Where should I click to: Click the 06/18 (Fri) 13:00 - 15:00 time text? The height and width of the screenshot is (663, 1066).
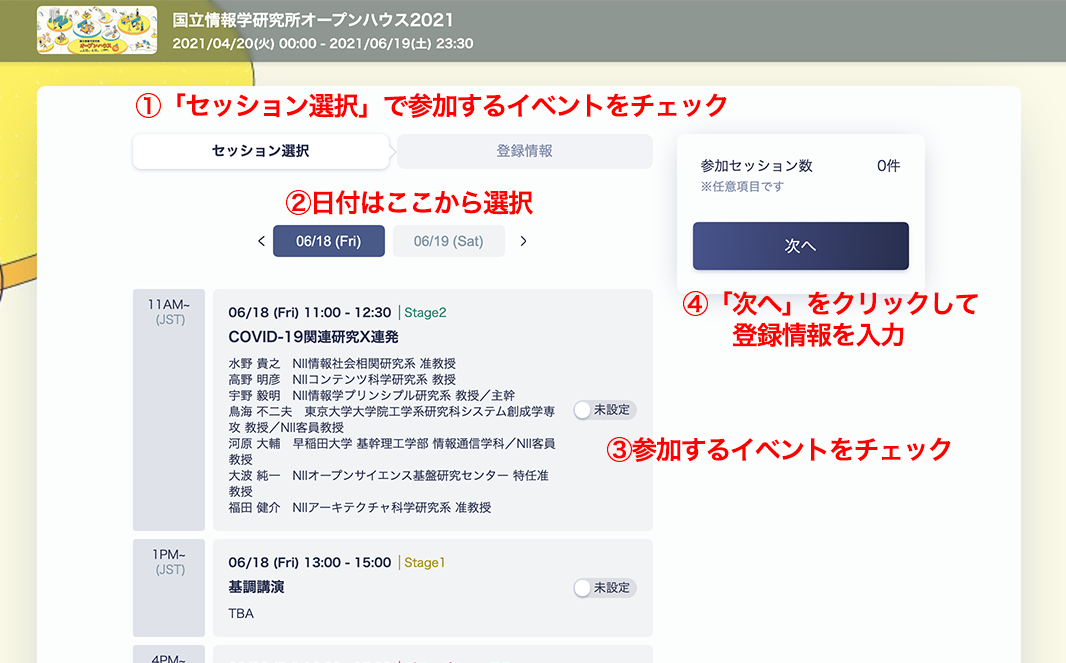click(310, 563)
